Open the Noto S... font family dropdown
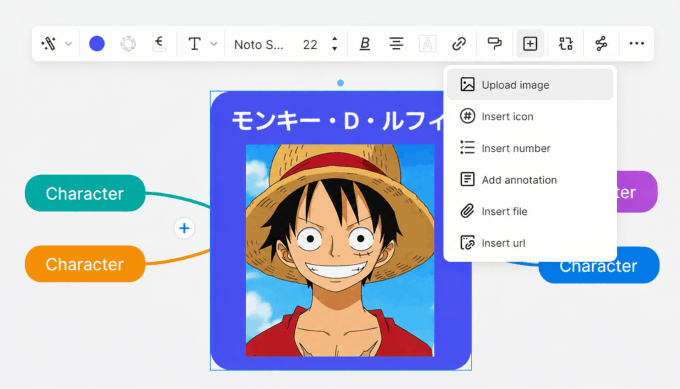Screen dimensions: 680x389 [x=259, y=44]
